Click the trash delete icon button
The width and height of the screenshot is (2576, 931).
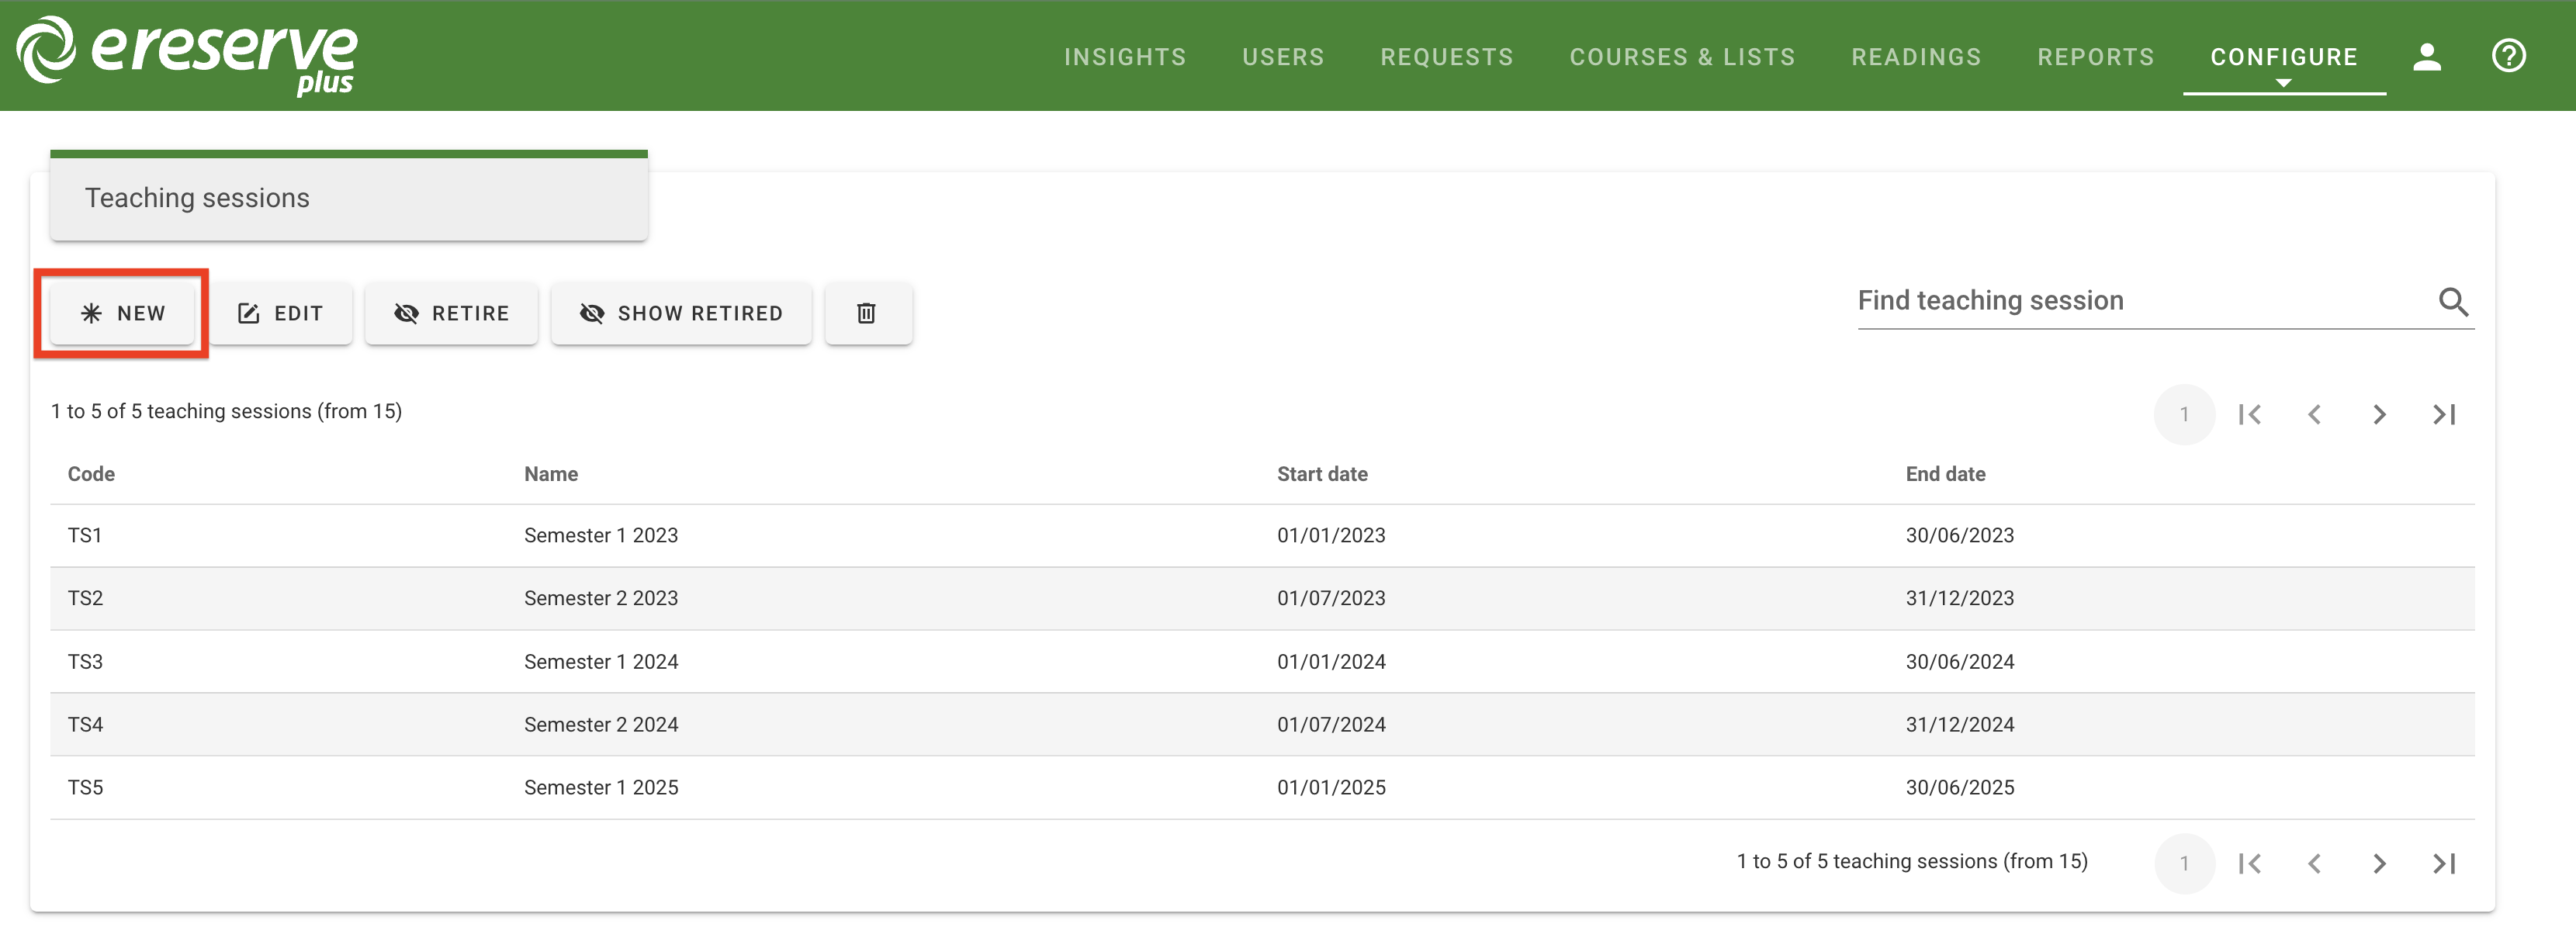(866, 314)
